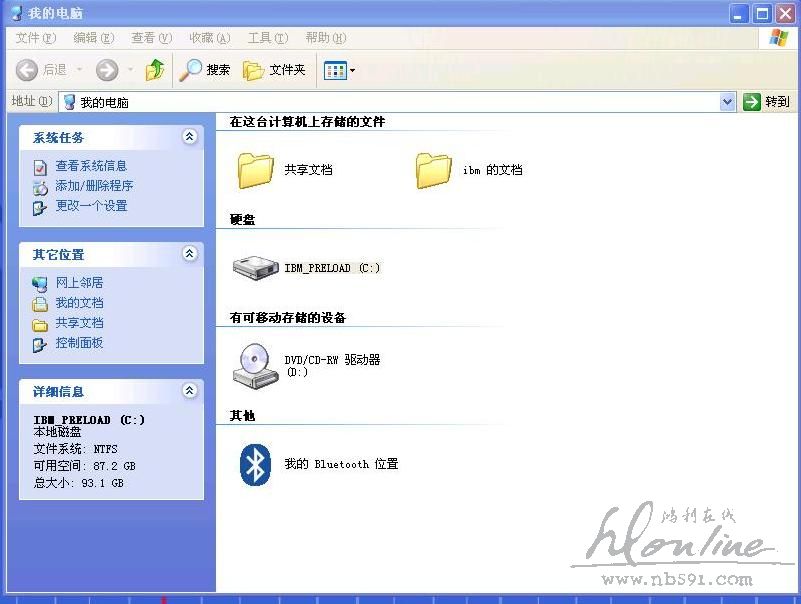Click the My Computer icon in address bar
The height and width of the screenshot is (604, 801).
(69, 102)
